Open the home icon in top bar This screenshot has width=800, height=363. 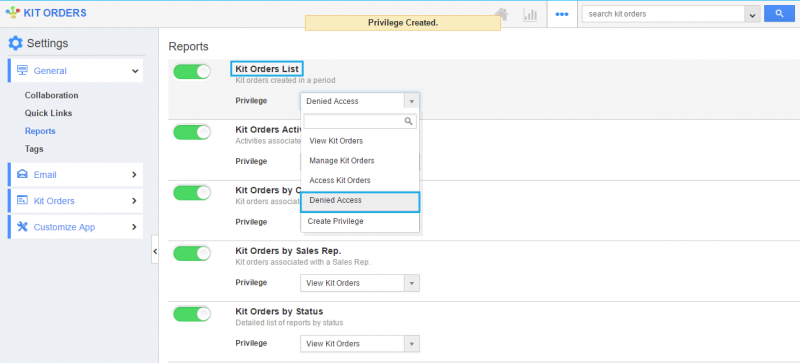[502, 14]
